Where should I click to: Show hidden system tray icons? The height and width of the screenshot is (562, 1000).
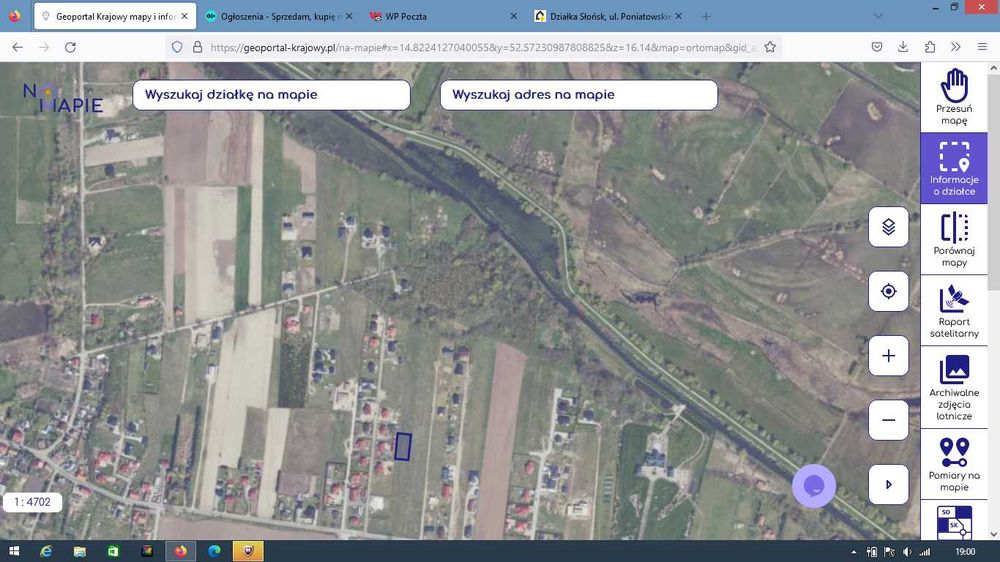pyautogui.click(x=853, y=552)
